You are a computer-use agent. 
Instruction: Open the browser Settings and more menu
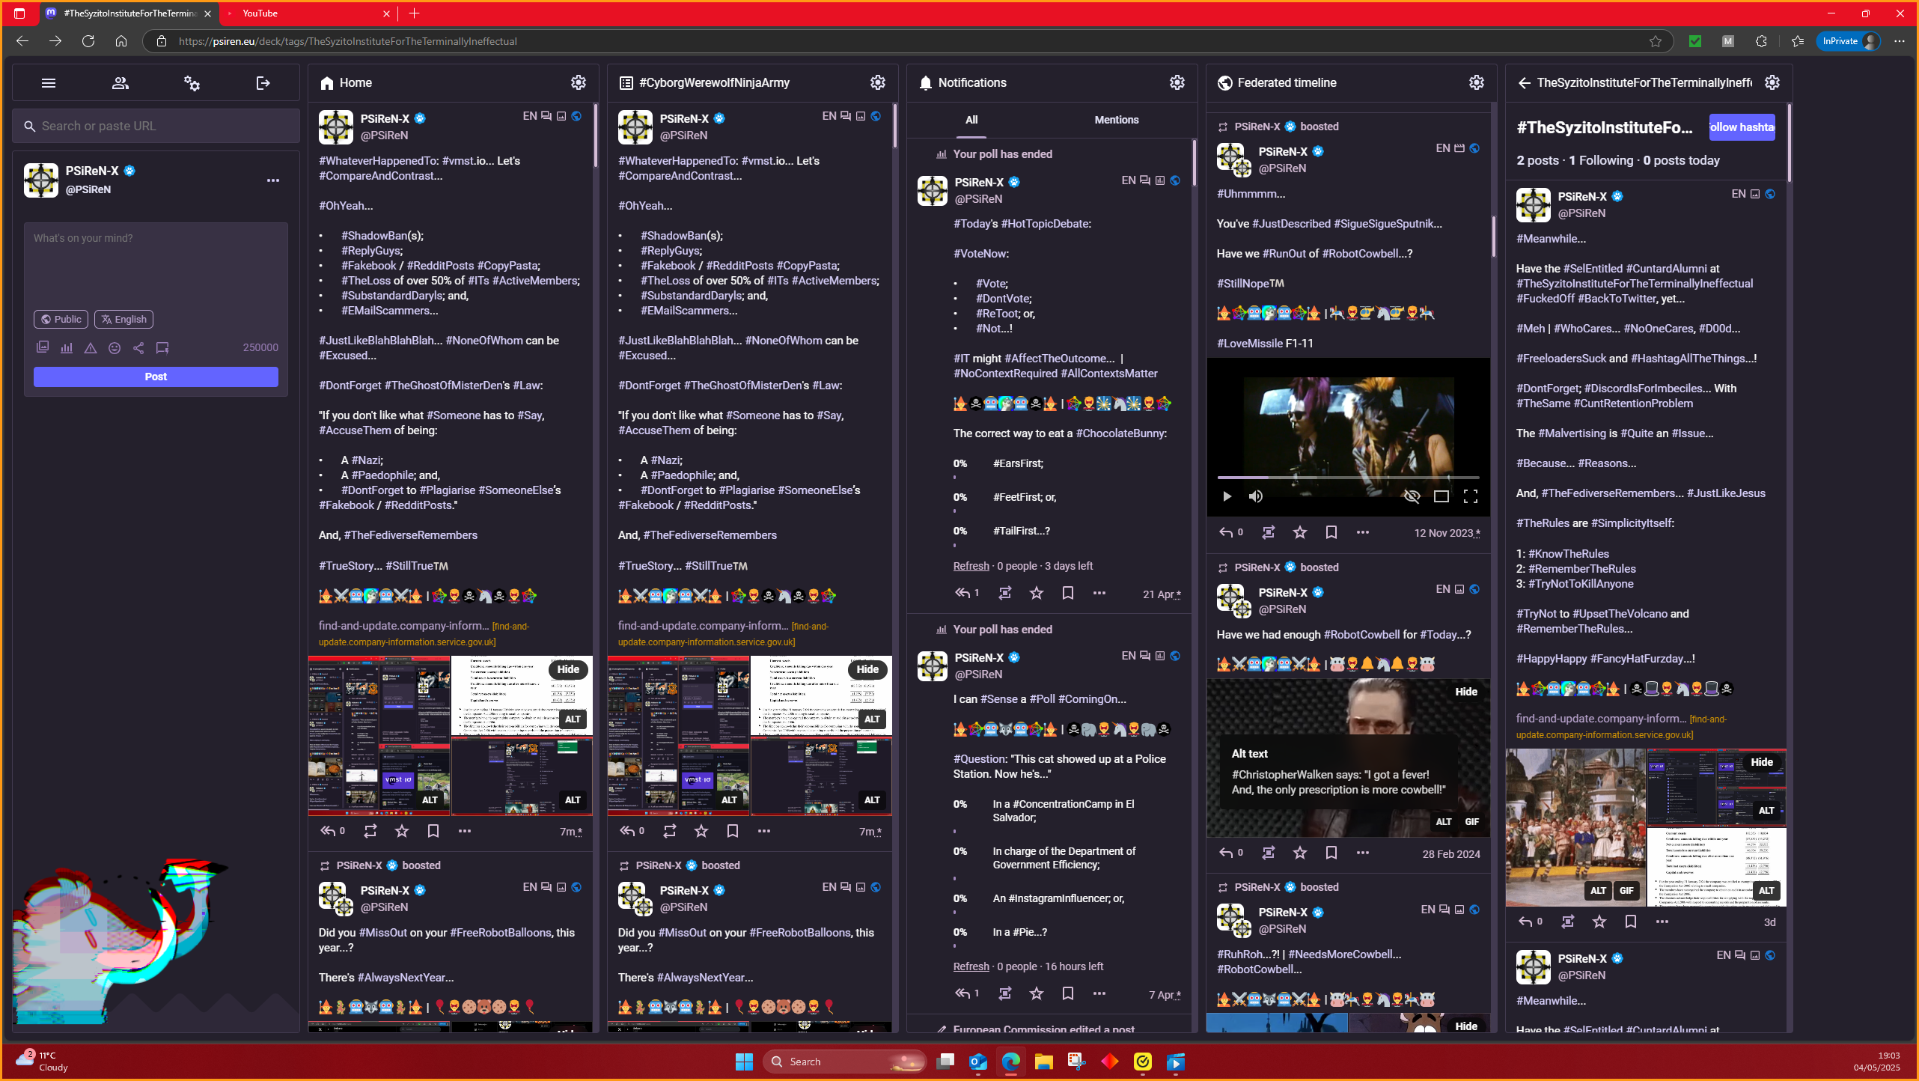pyautogui.click(x=1899, y=41)
